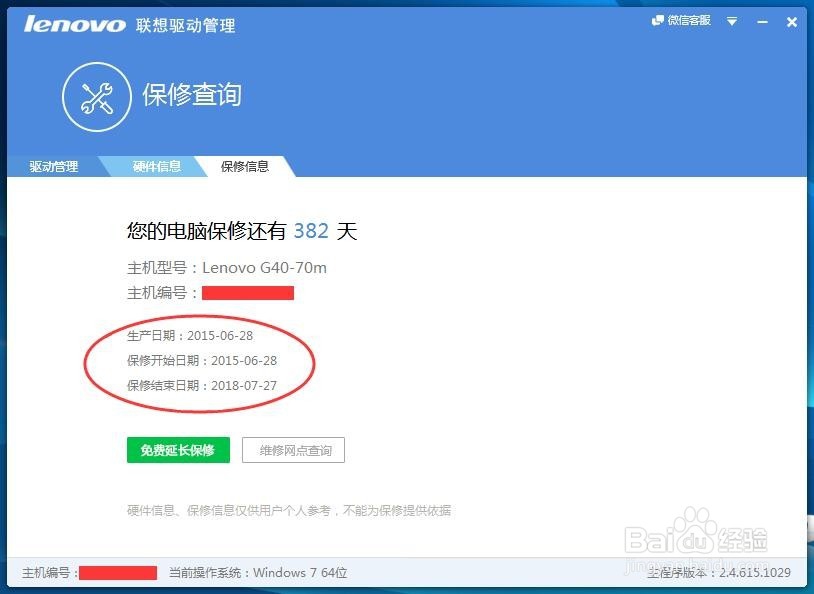This screenshot has height=594, width=814.
Task: Select the 保修信息 tab
Action: coord(245,166)
